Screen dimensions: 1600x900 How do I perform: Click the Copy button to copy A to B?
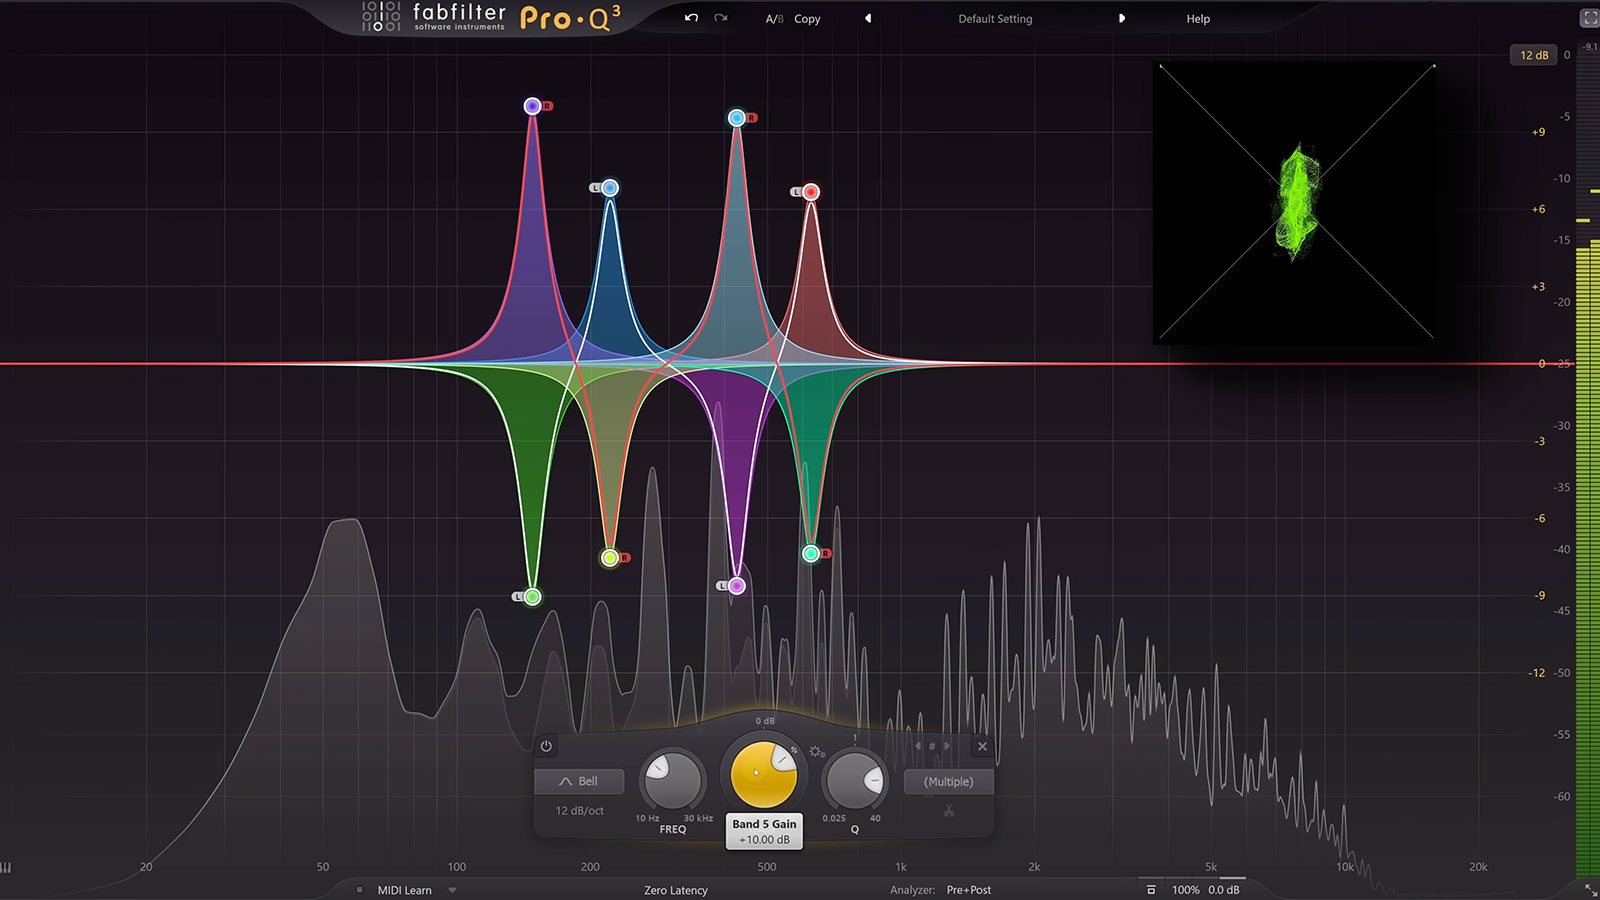pyautogui.click(x=806, y=18)
